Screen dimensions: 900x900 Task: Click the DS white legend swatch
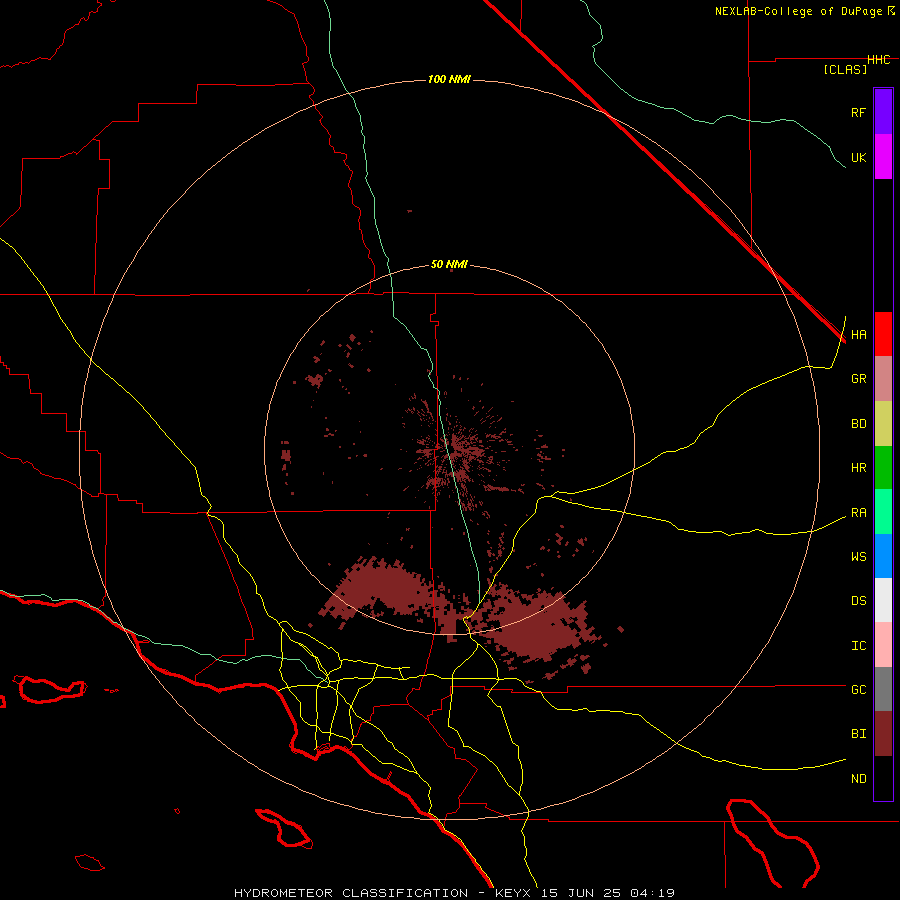tap(883, 600)
